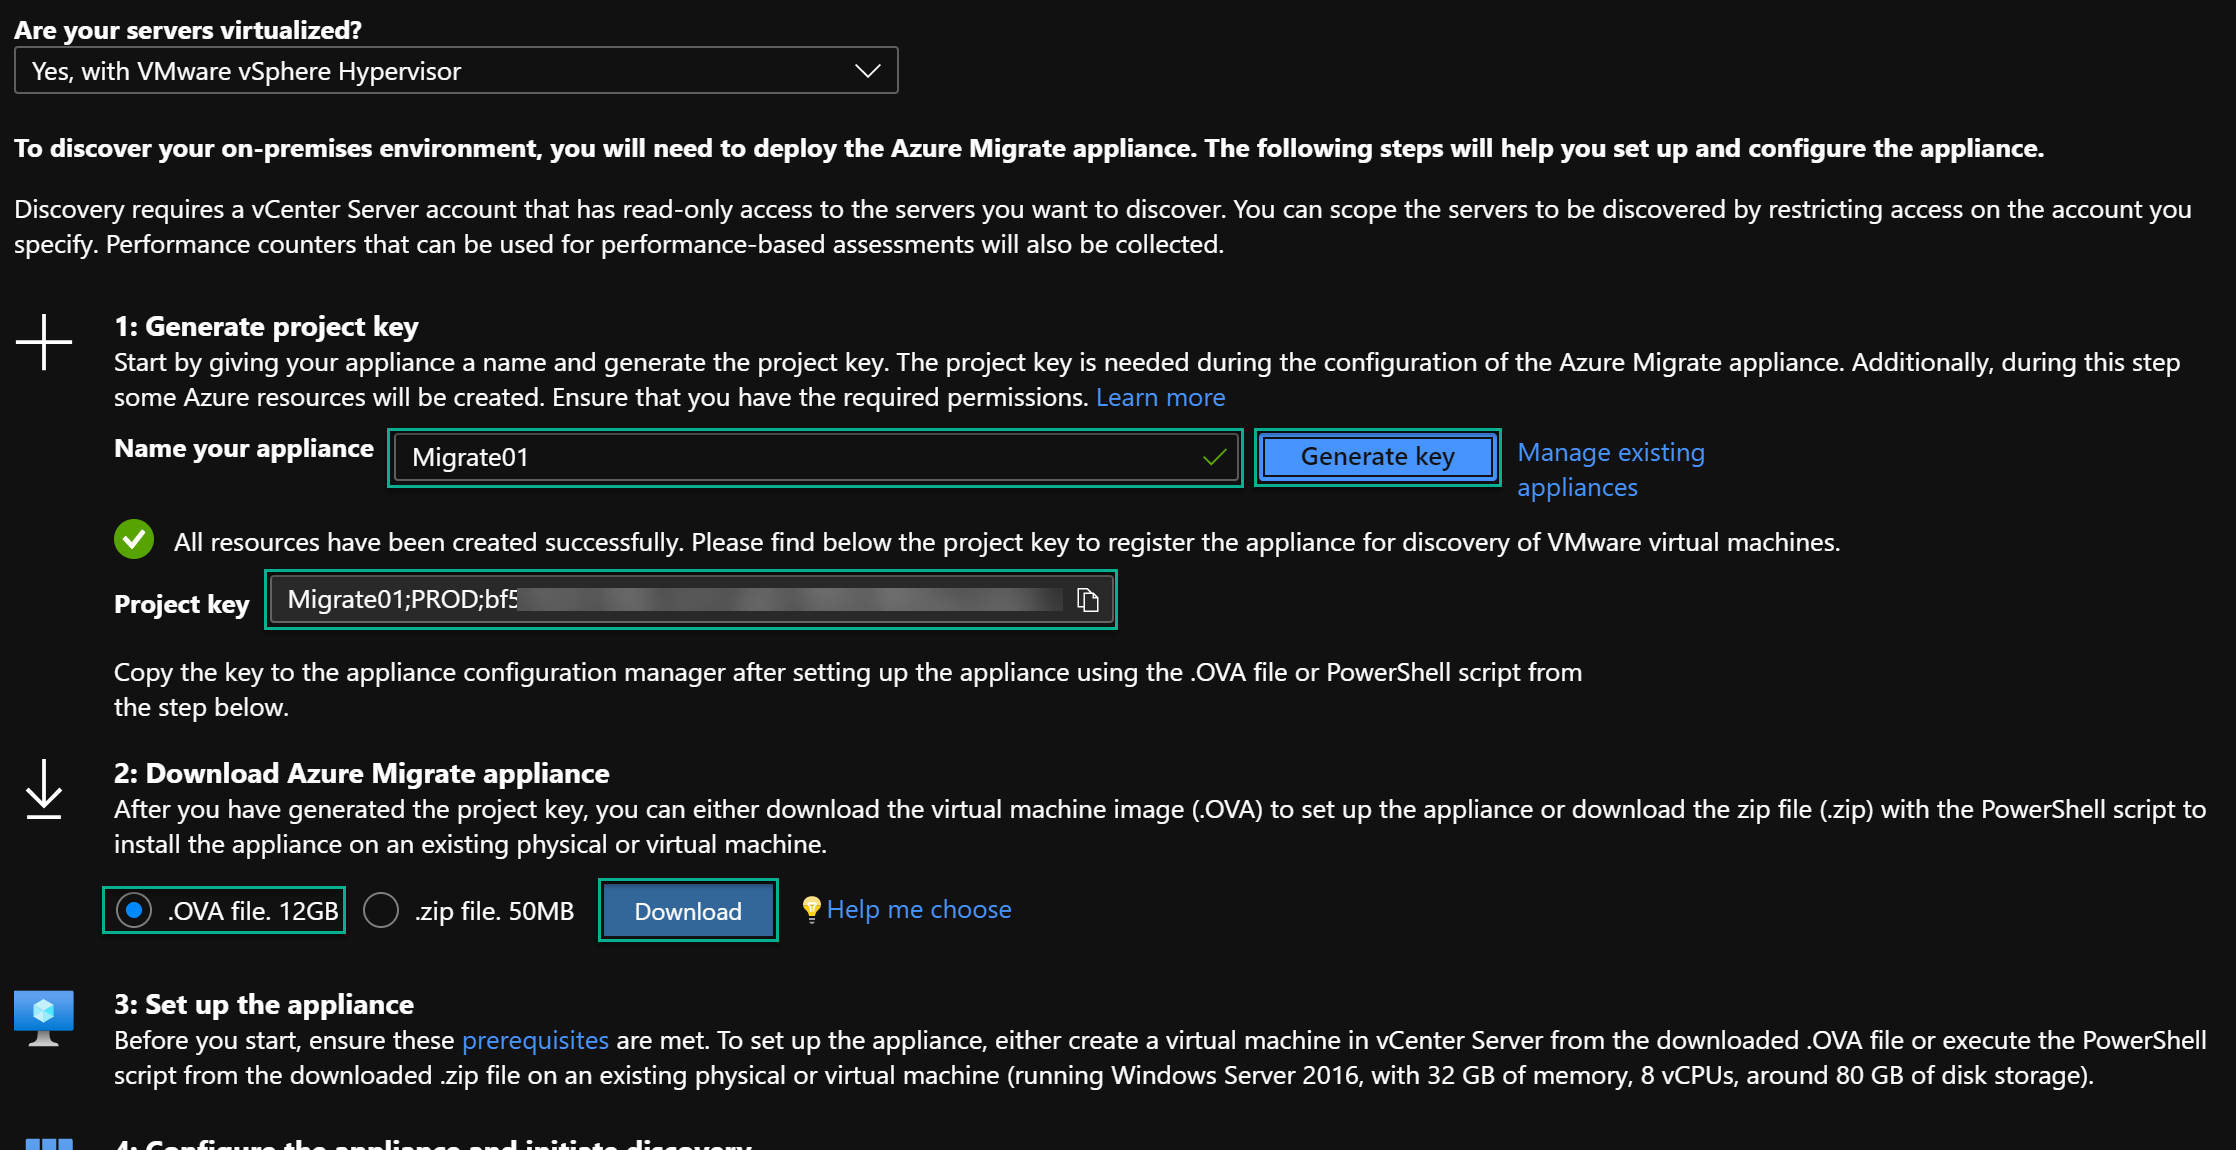The image size is (2236, 1150).
Task: Open the prerequisites link
Action: (x=535, y=1041)
